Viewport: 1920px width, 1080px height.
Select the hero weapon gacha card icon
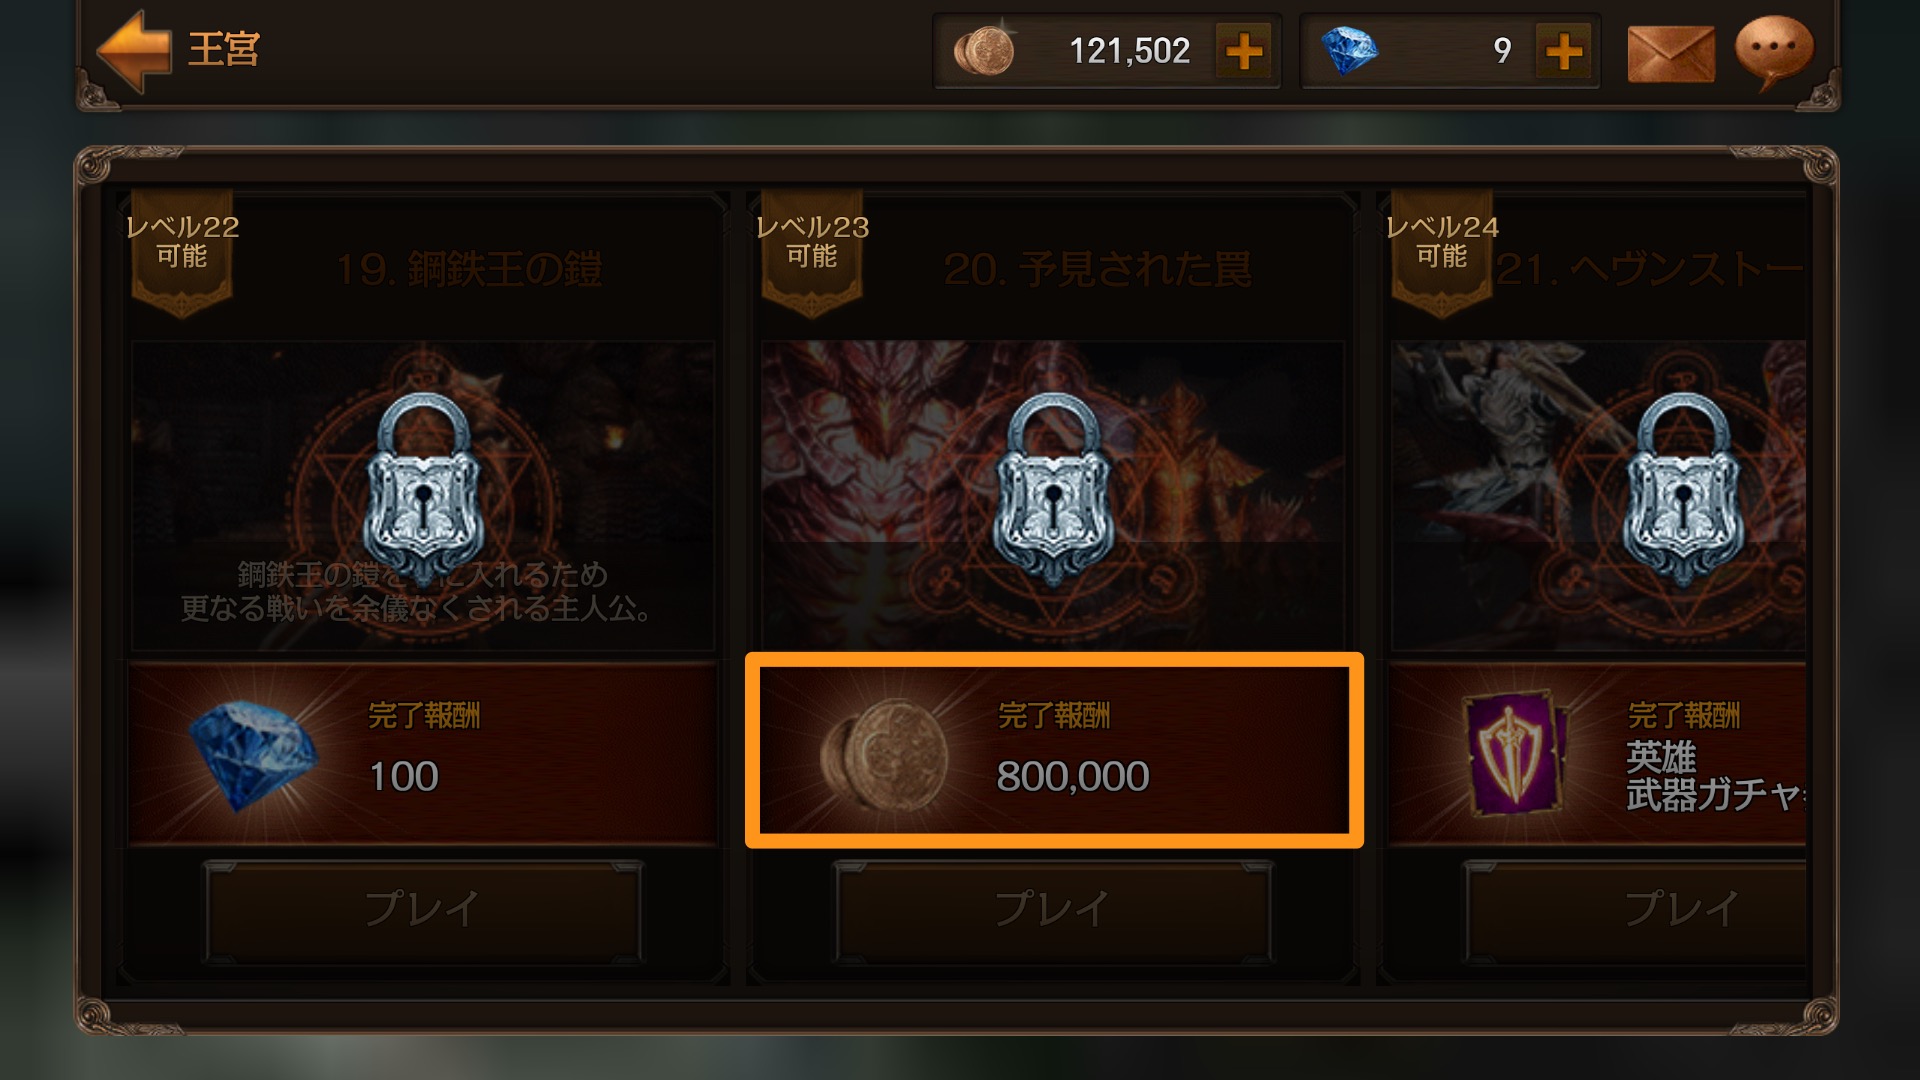click(x=1514, y=755)
